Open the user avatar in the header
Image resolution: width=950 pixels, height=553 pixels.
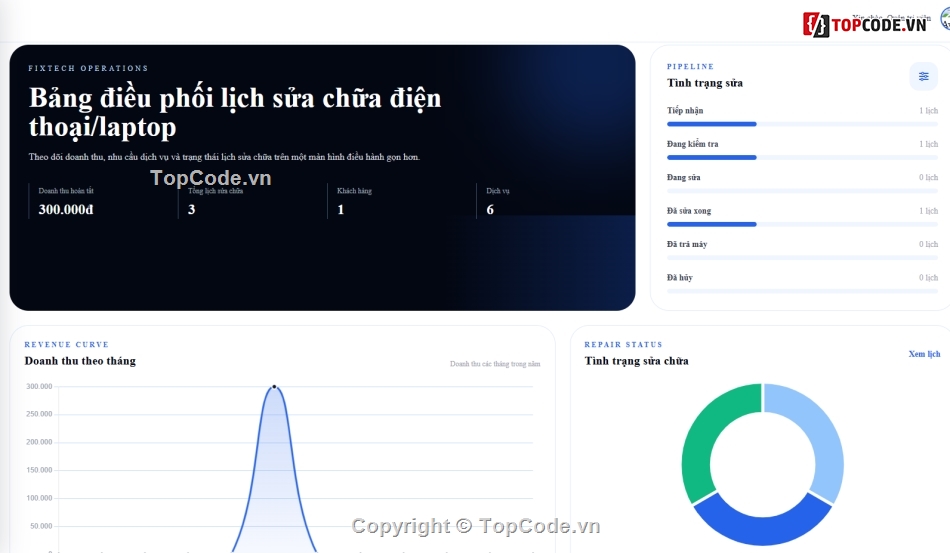pos(945,19)
